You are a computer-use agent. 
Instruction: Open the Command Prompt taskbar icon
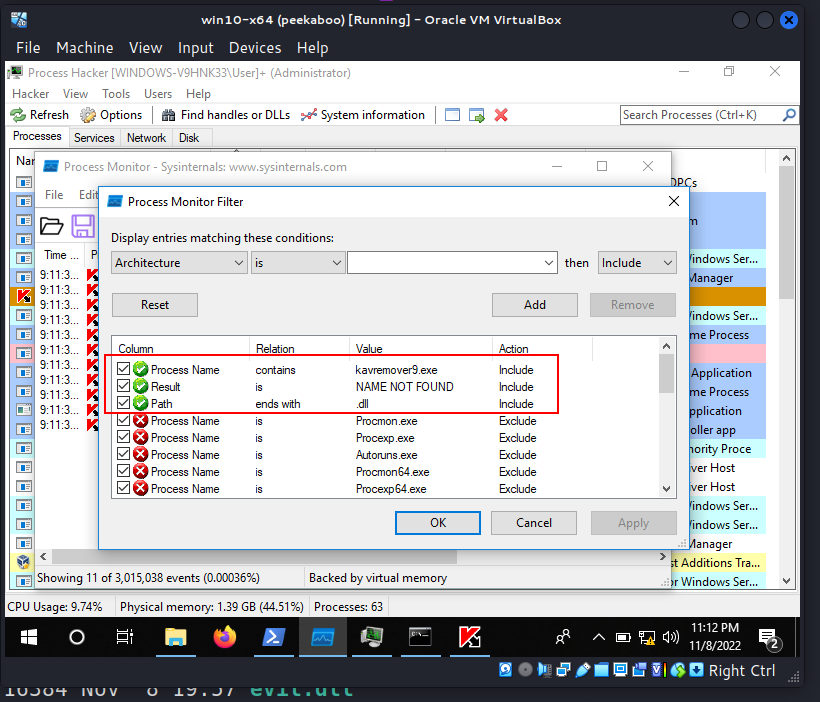tap(420, 637)
